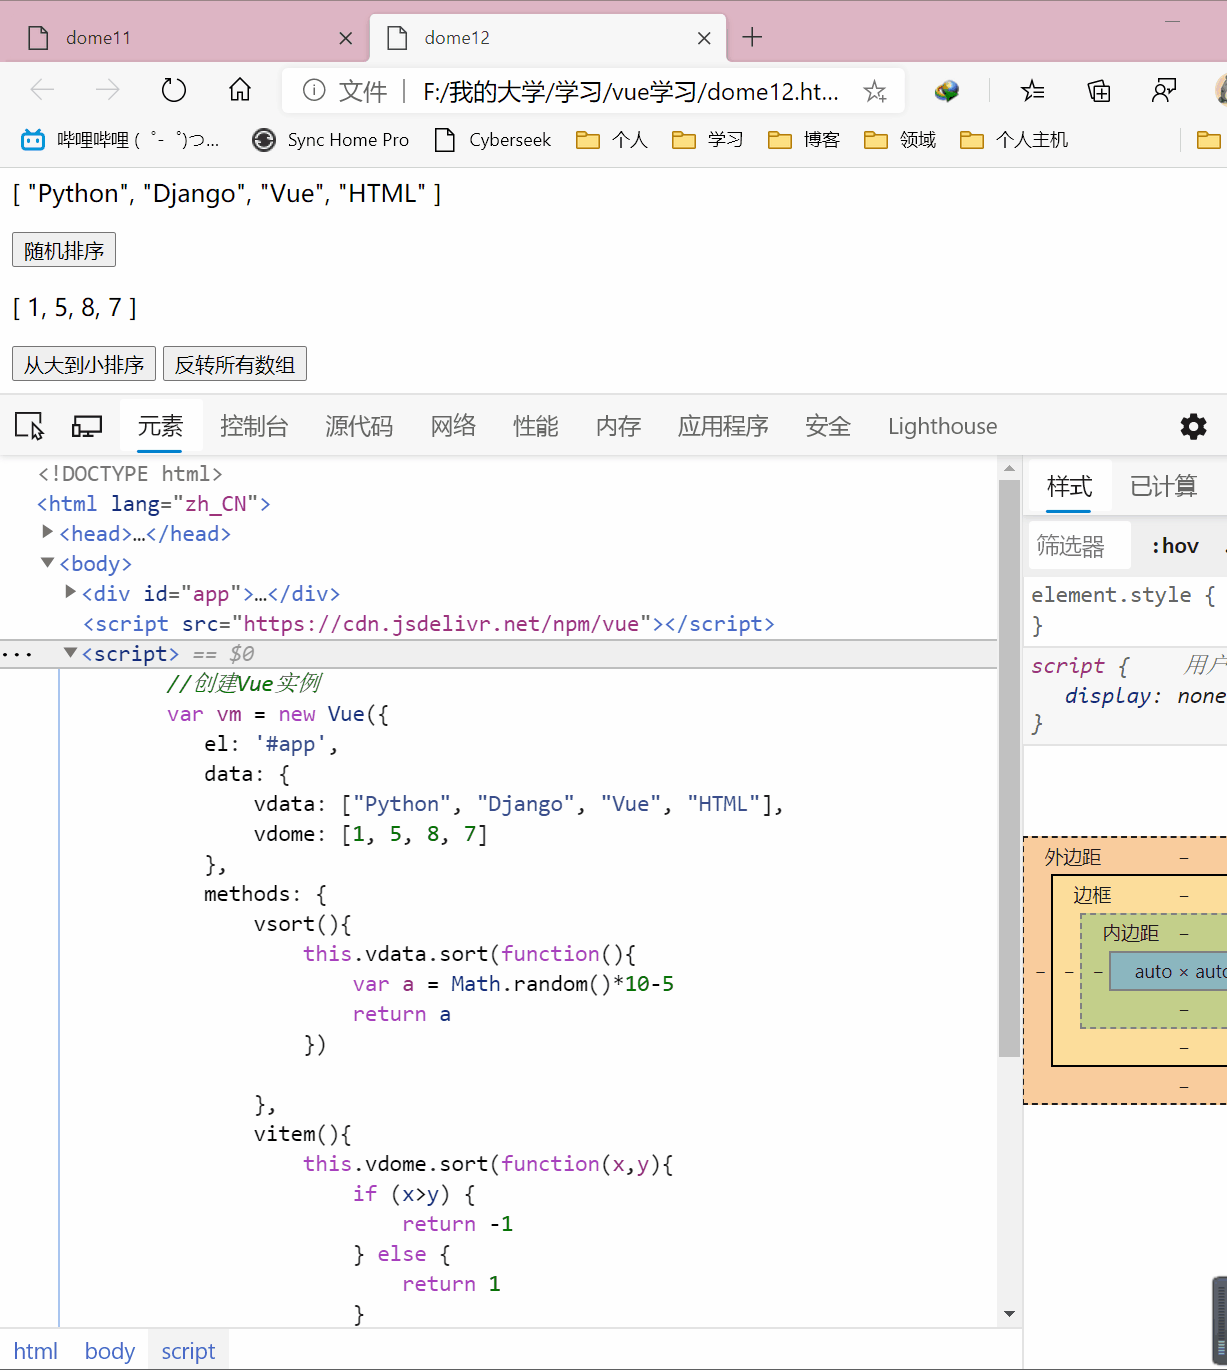Click the 随机排序 button
This screenshot has height=1370, width=1227.
pos(64,250)
